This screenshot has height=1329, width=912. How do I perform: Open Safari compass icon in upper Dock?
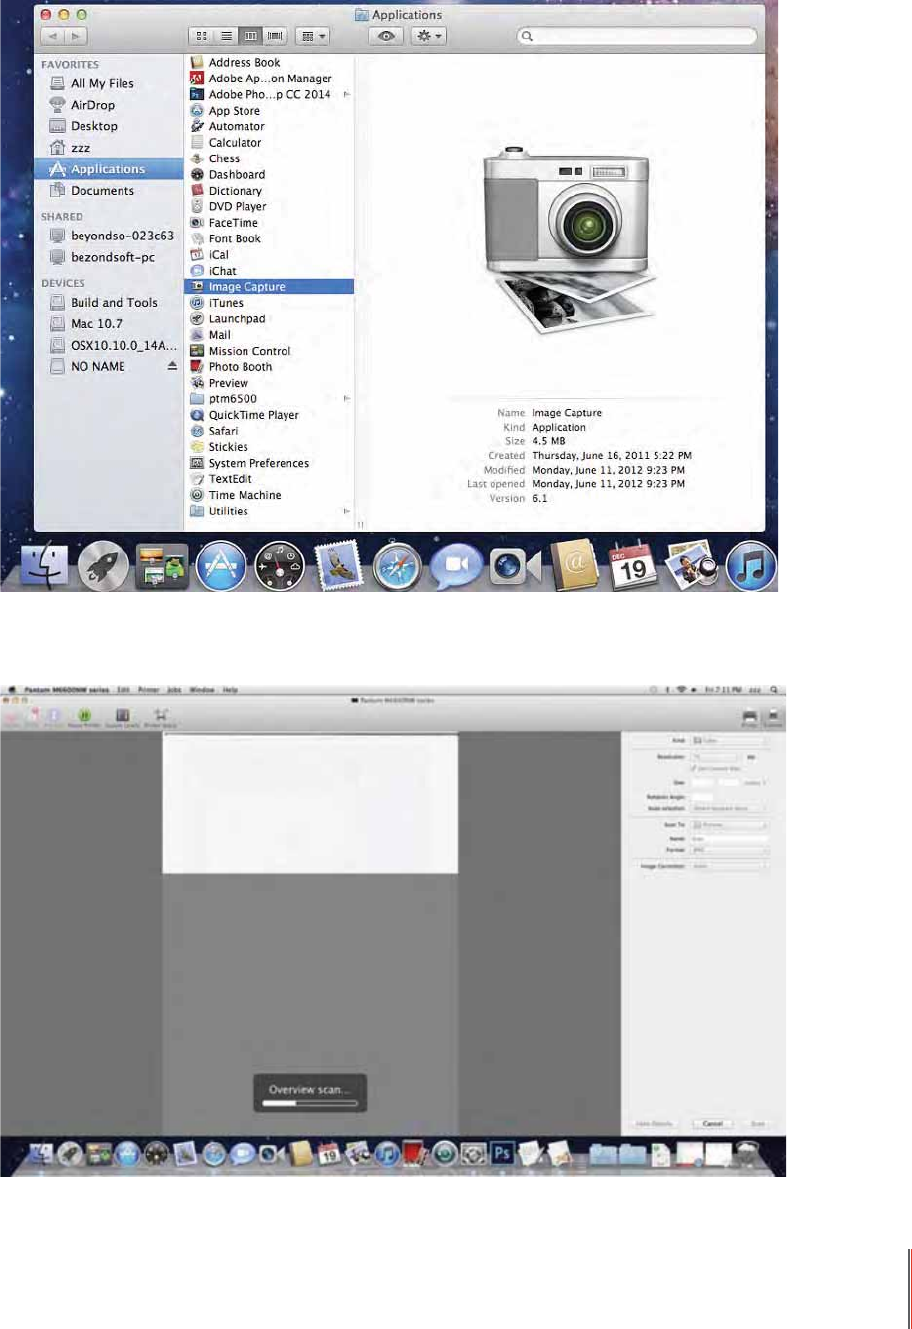pyautogui.click(x=397, y=569)
